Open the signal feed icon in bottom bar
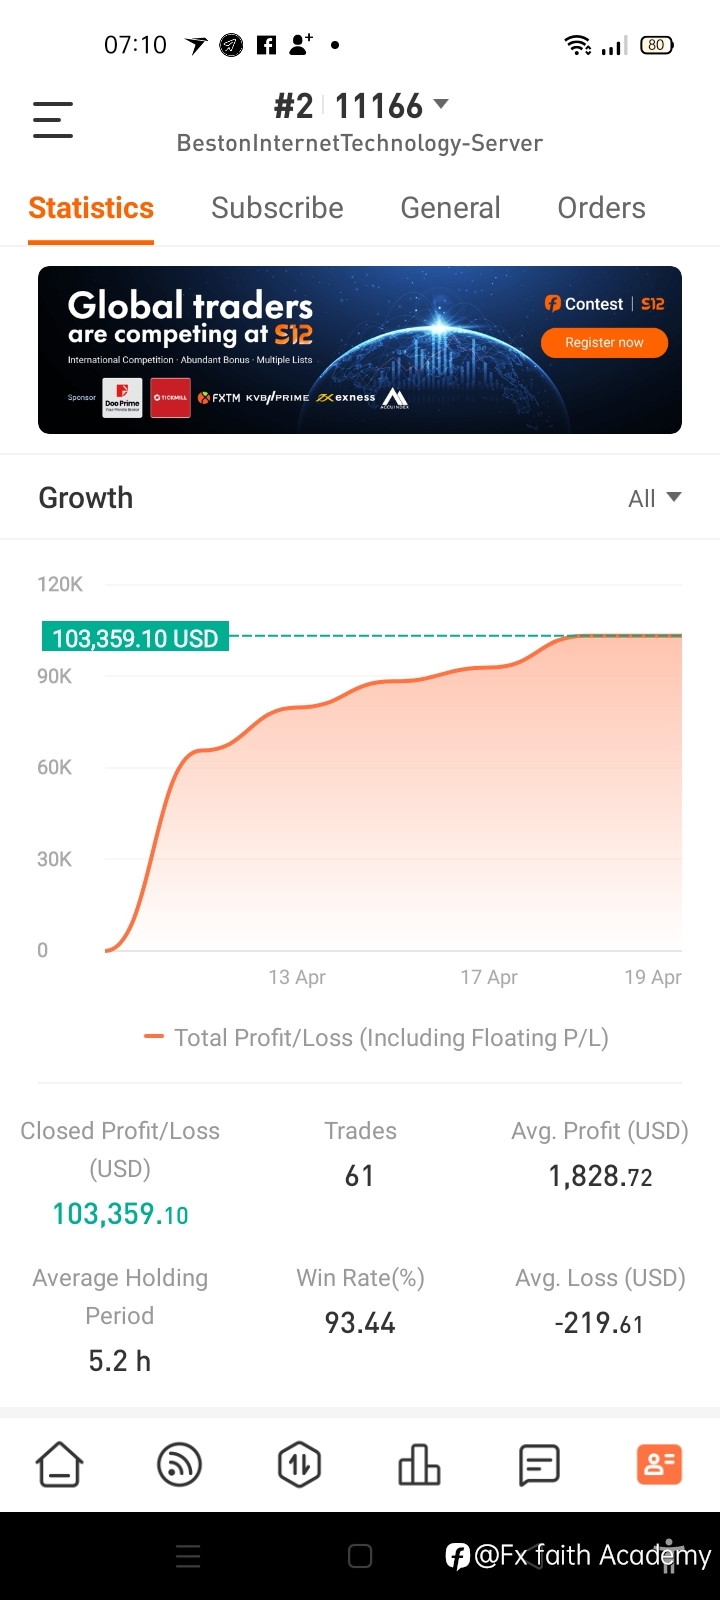This screenshot has height=1600, width=720. pyautogui.click(x=180, y=1465)
